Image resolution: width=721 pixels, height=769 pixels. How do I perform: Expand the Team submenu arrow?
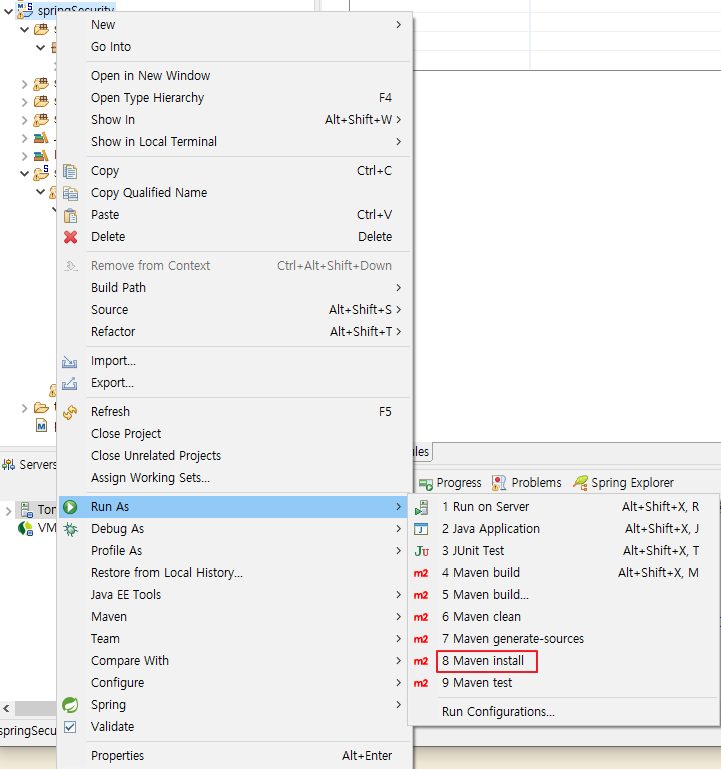pos(398,639)
